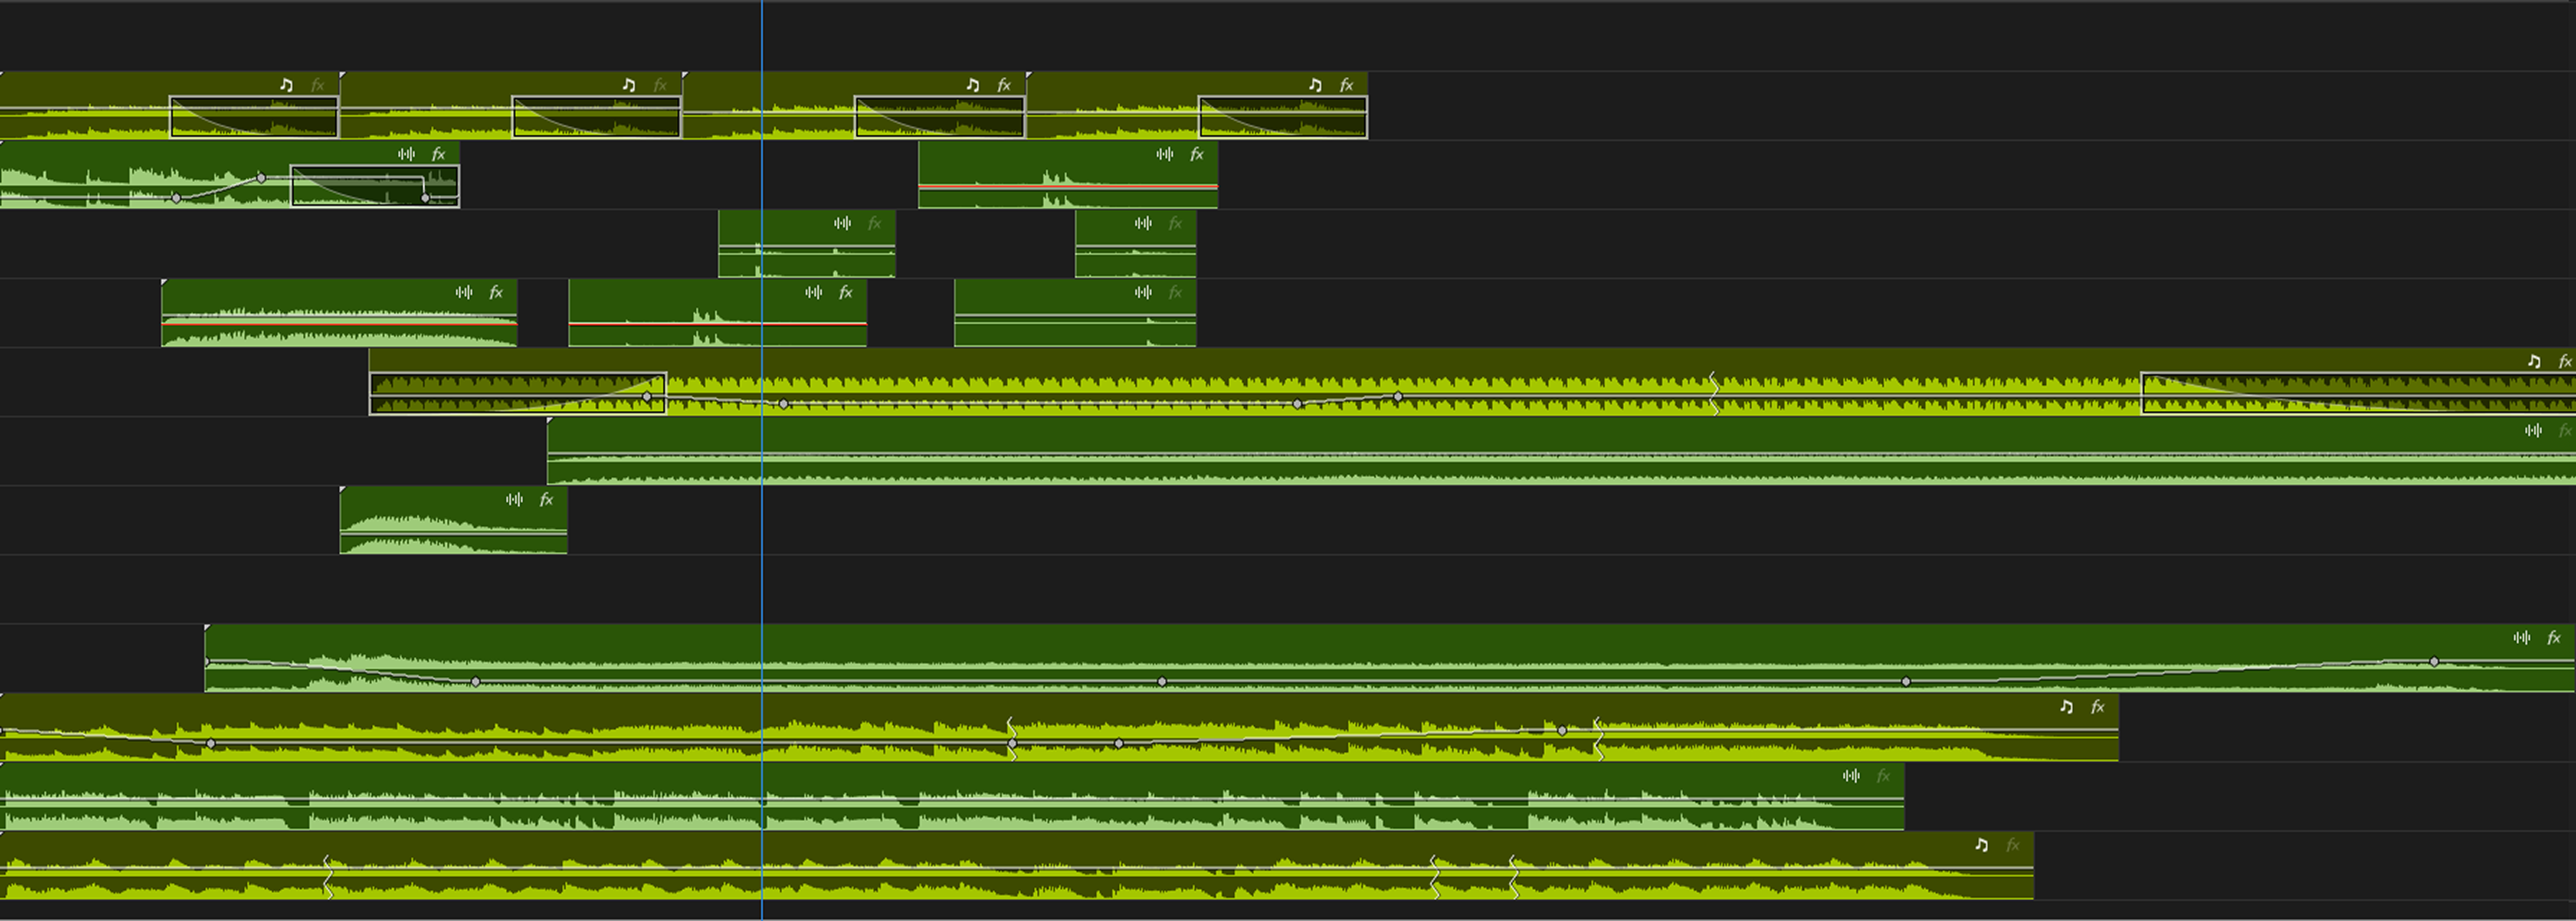Click the music note icon on the topmost clip

tap(285, 85)
